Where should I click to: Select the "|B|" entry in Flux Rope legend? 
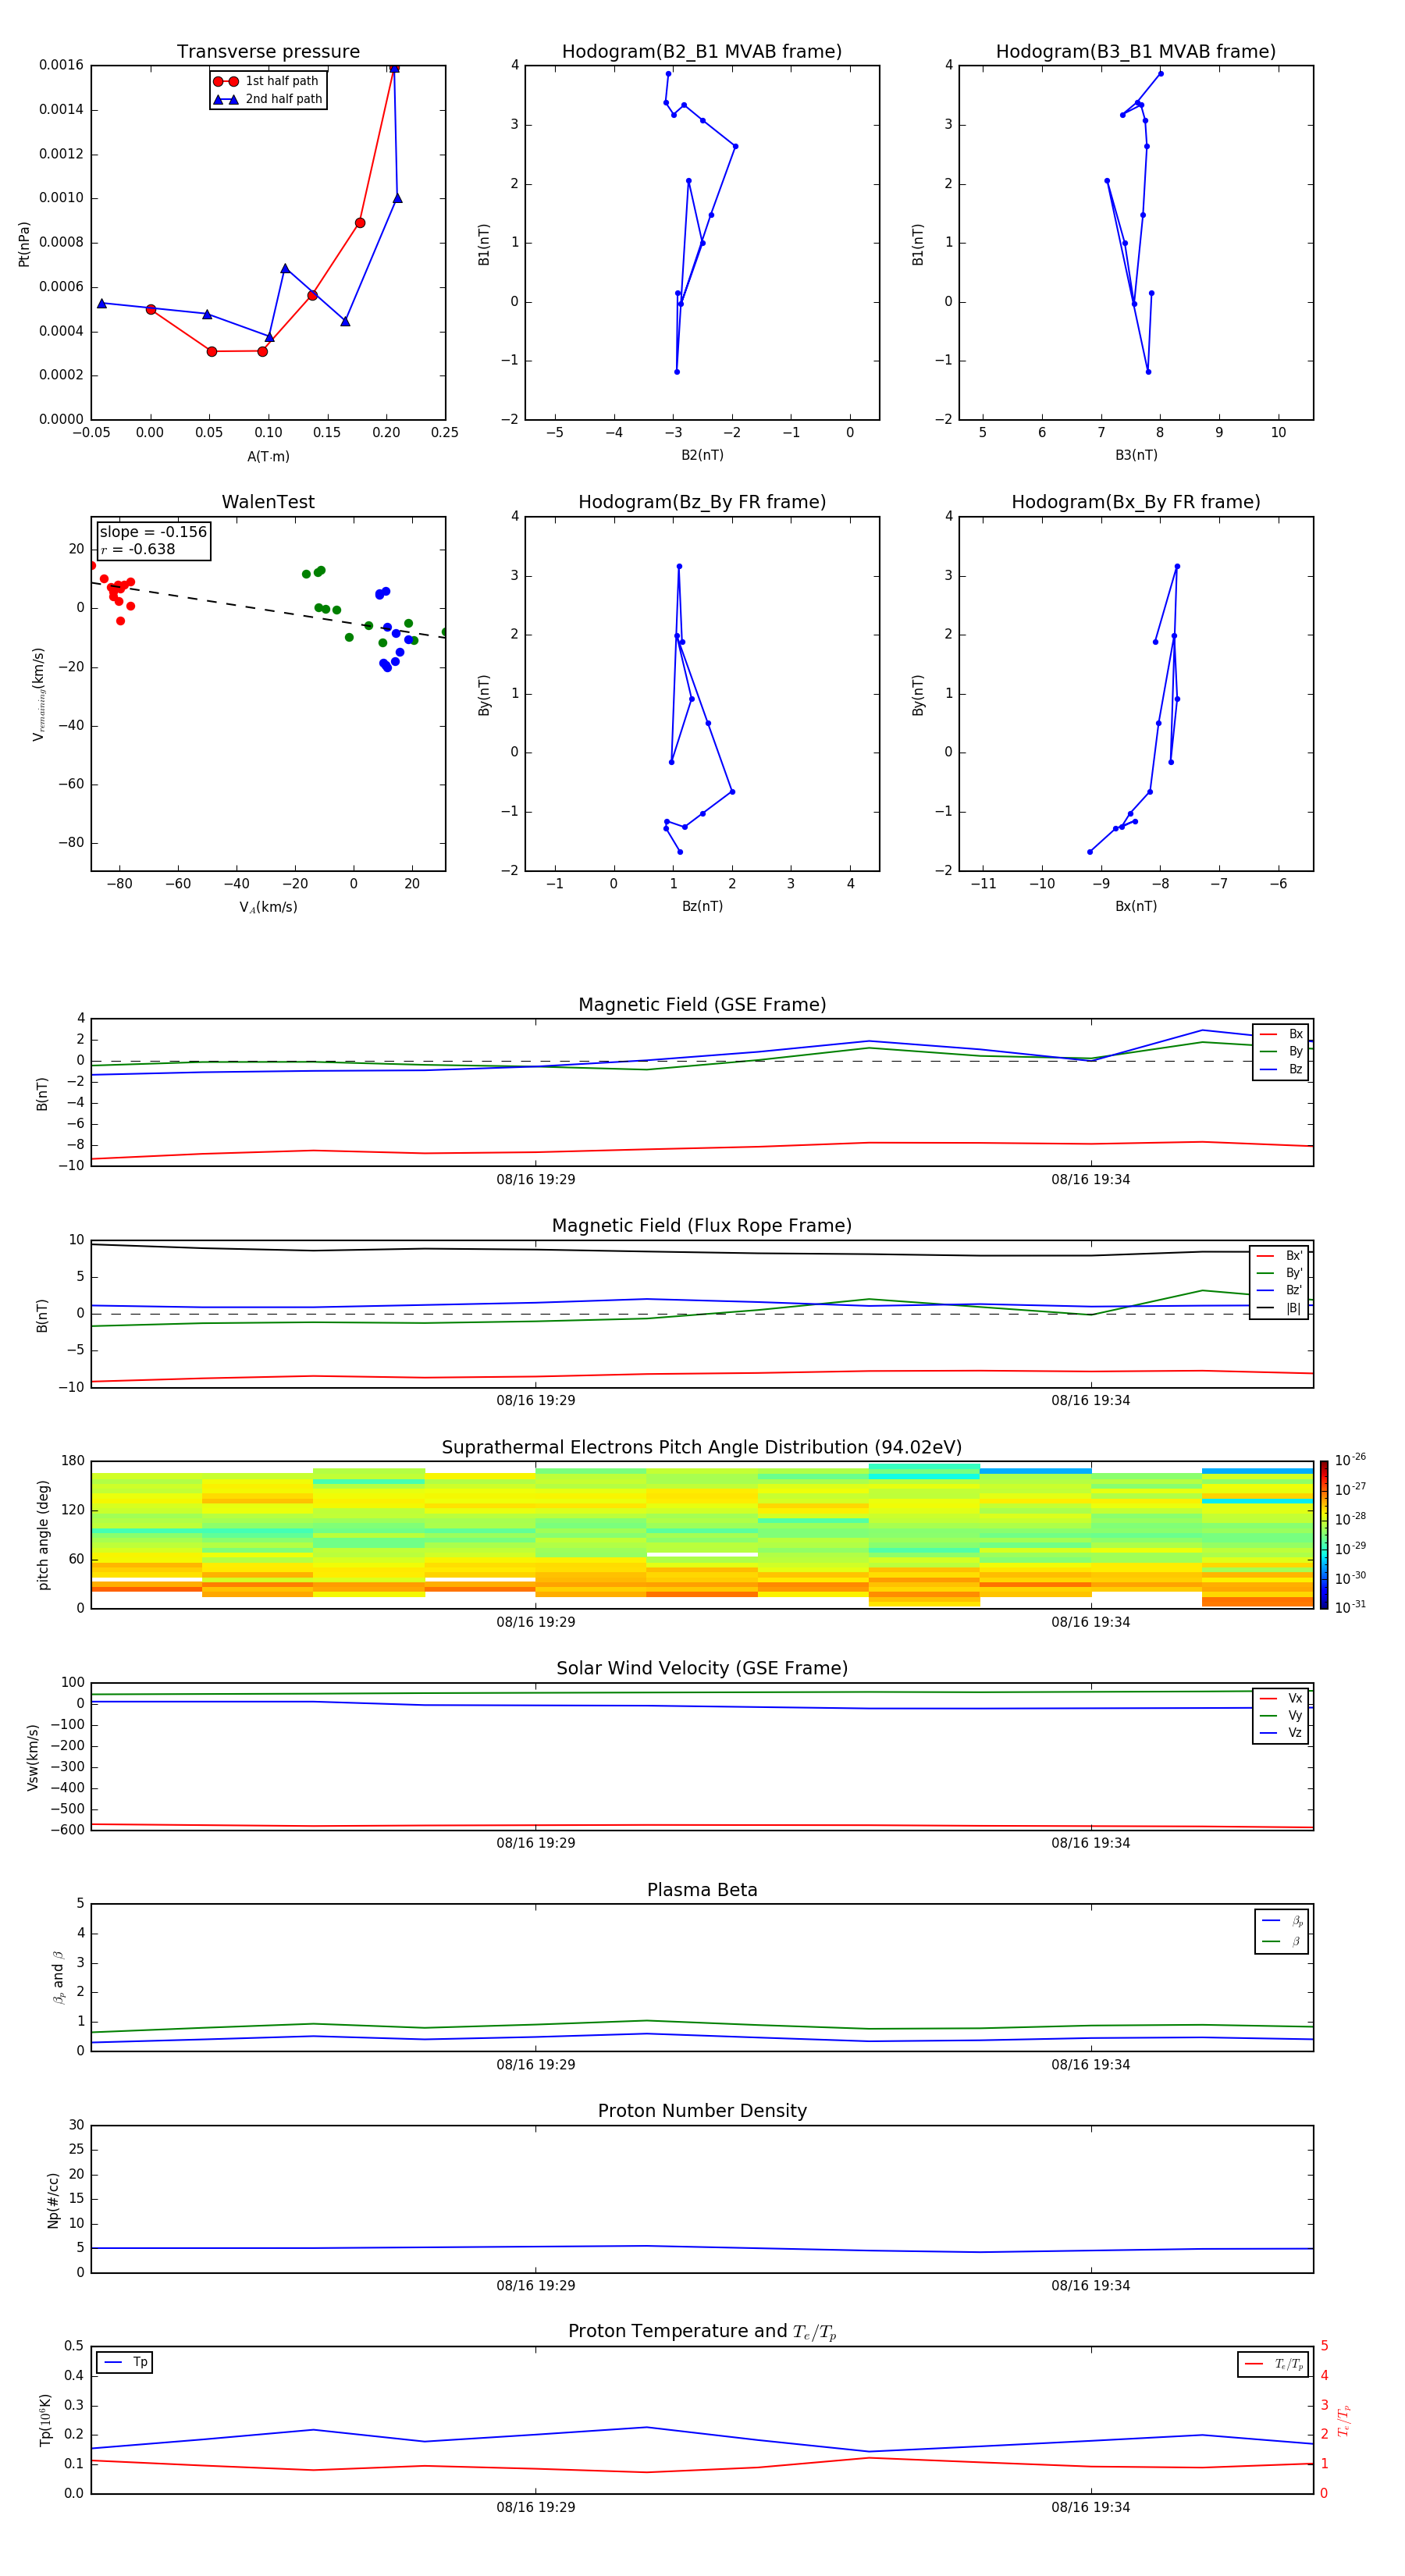[1279, 1308]
